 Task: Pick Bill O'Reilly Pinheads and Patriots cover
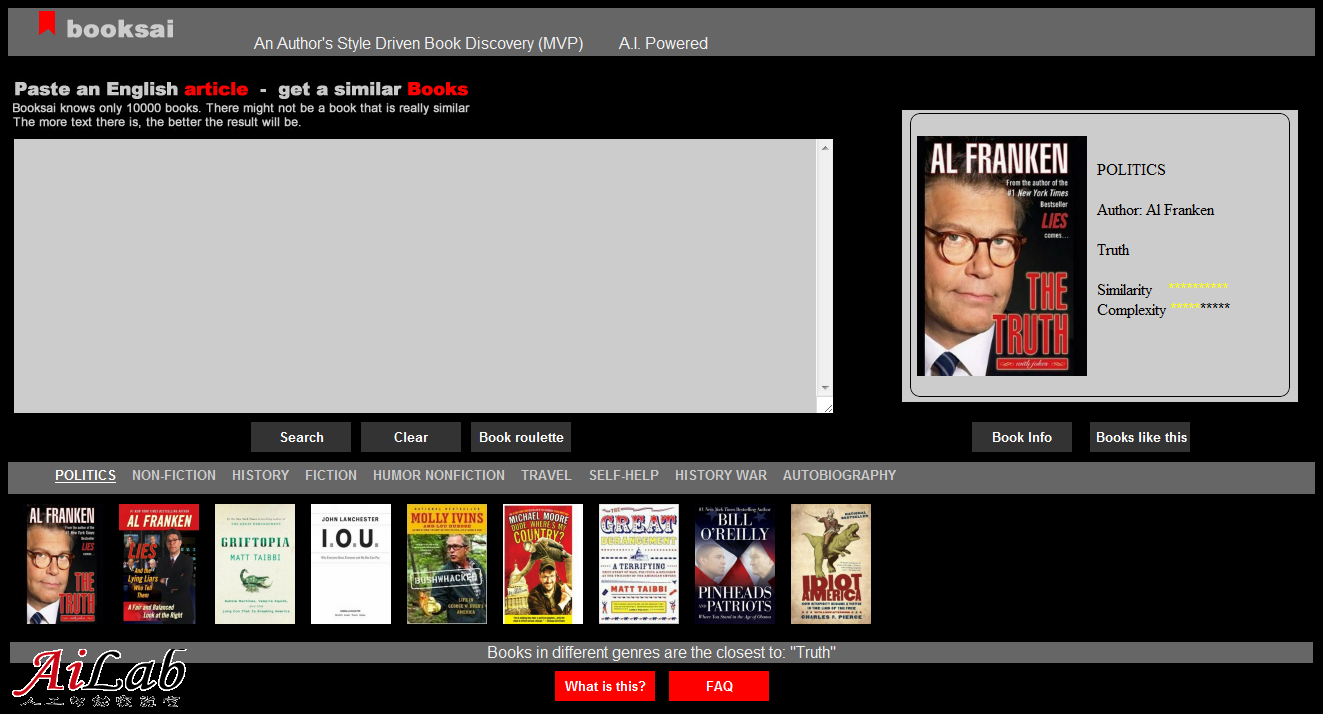click(x=735, y=564)
